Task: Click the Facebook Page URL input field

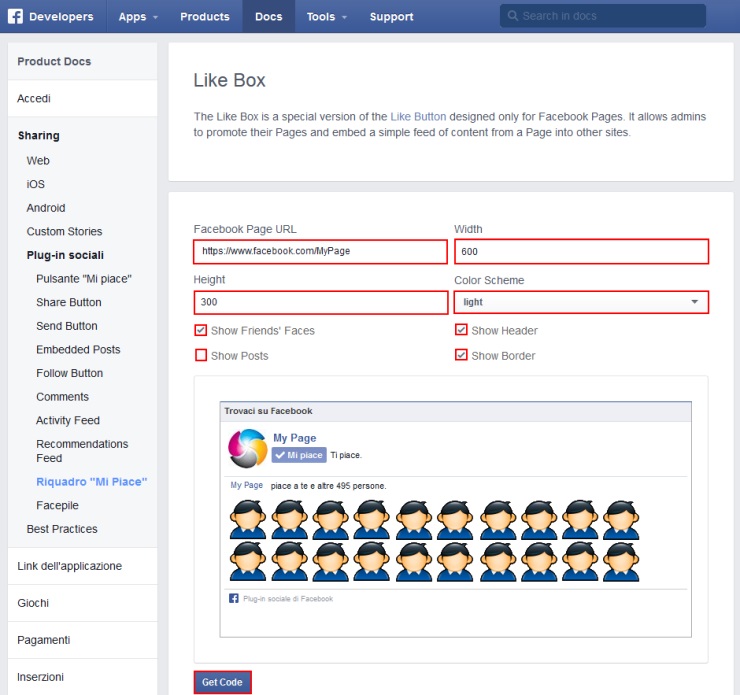Action: [x=320, y=251]
